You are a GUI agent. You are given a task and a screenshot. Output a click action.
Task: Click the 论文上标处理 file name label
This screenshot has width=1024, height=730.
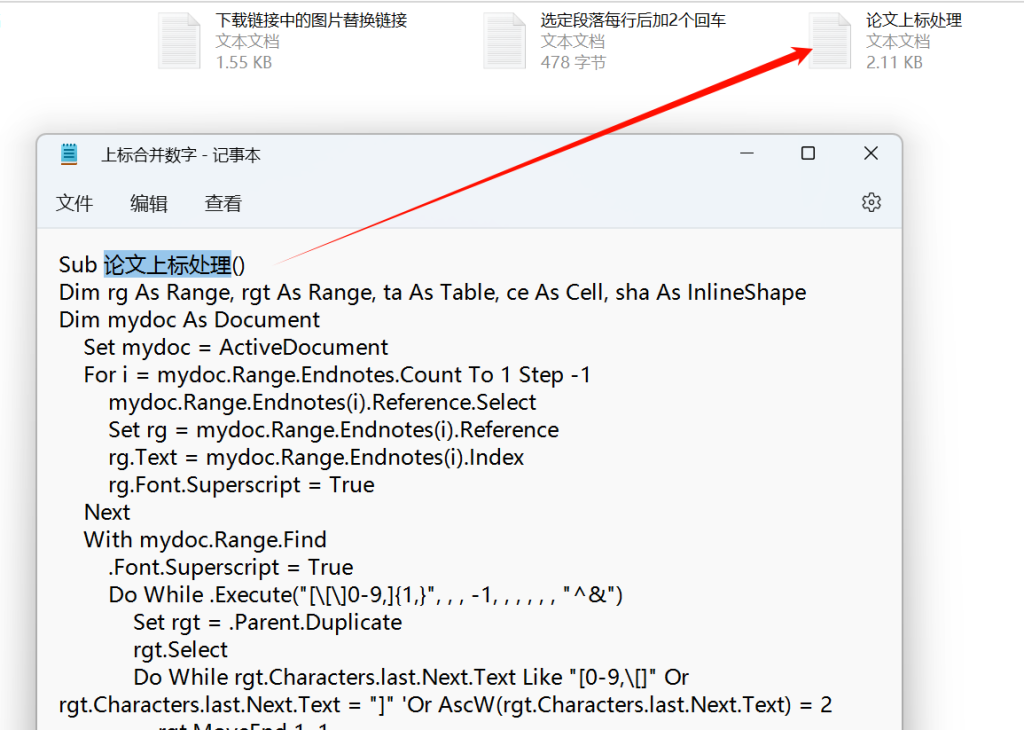point(914,20)
